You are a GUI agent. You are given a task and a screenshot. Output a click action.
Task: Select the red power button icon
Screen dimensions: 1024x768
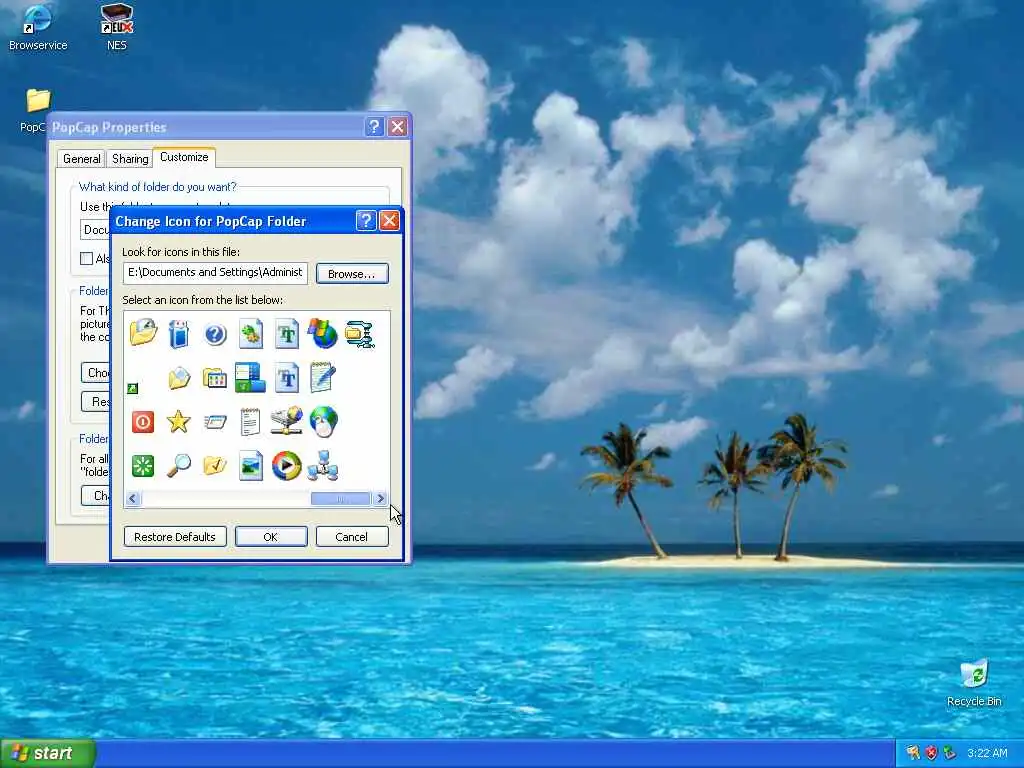click(142, 422)
